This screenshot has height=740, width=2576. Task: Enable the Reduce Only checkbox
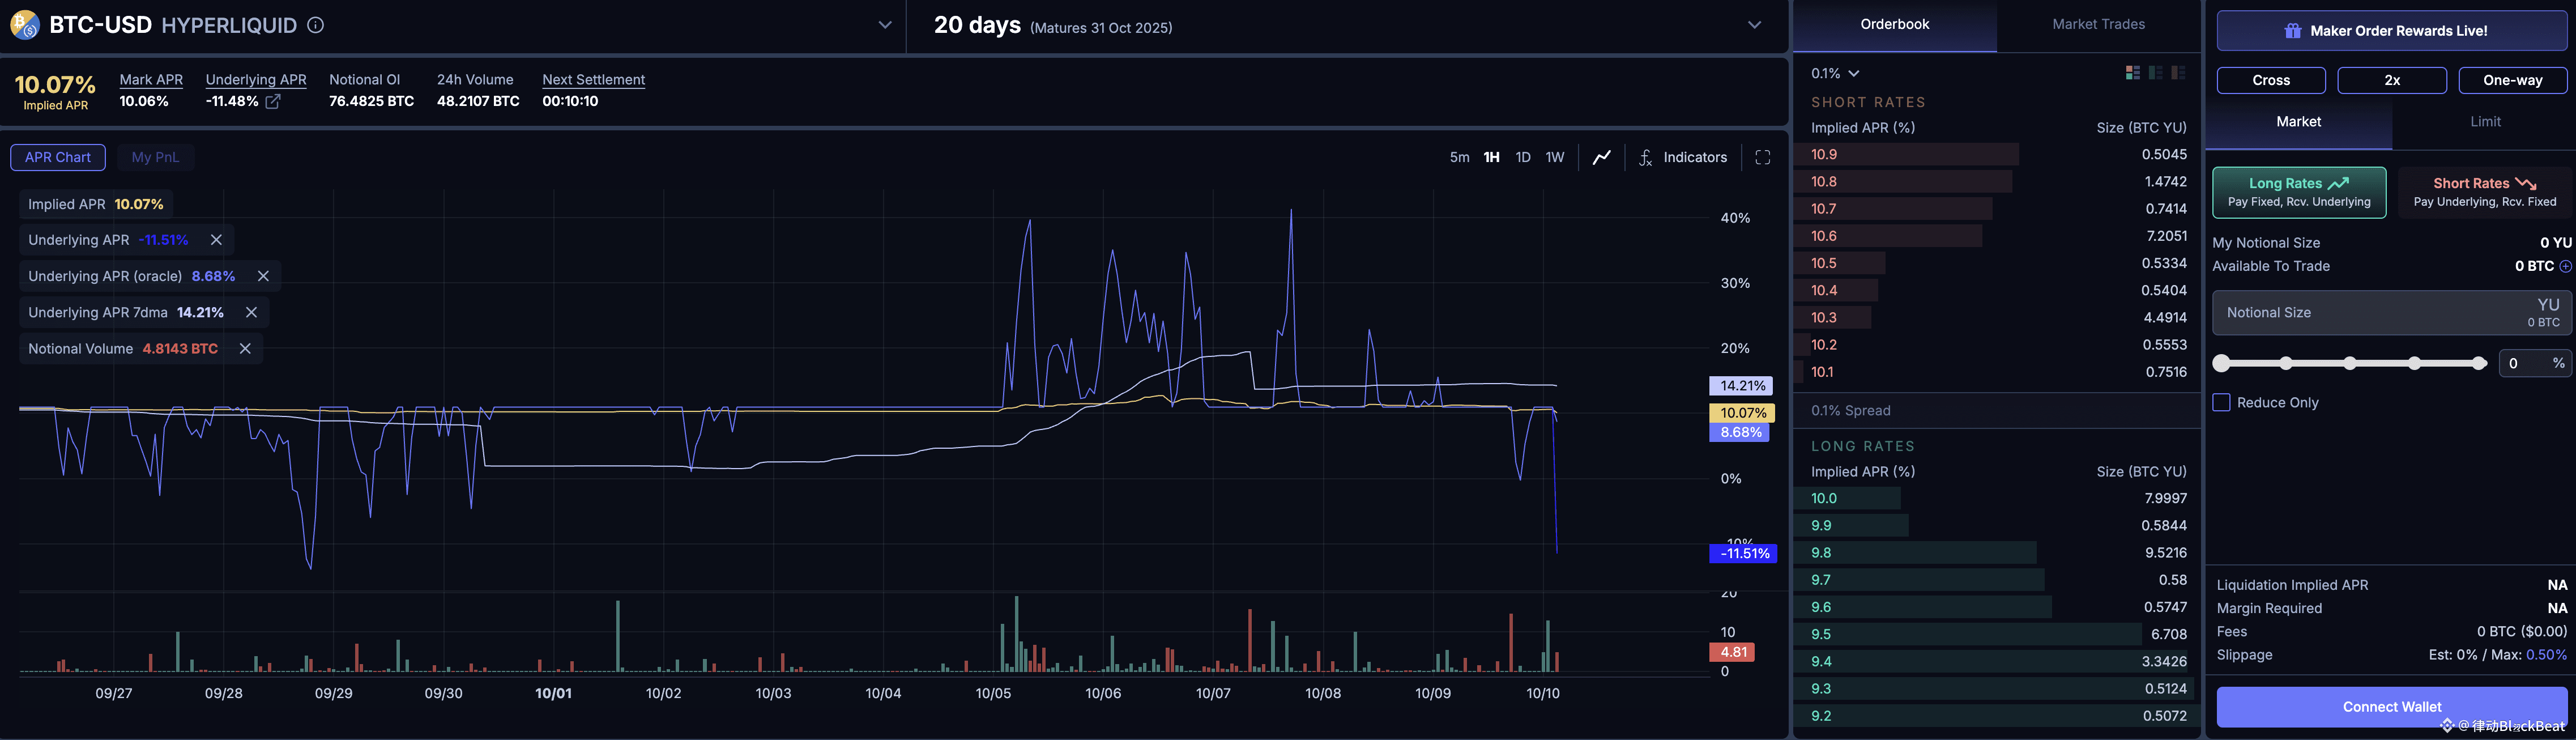(x=2221, y=402)
